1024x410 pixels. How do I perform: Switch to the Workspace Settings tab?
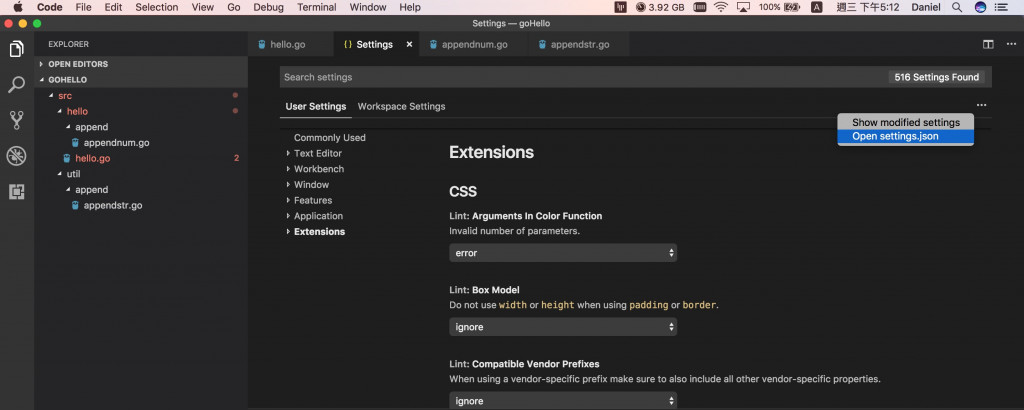tap(401, 106)
